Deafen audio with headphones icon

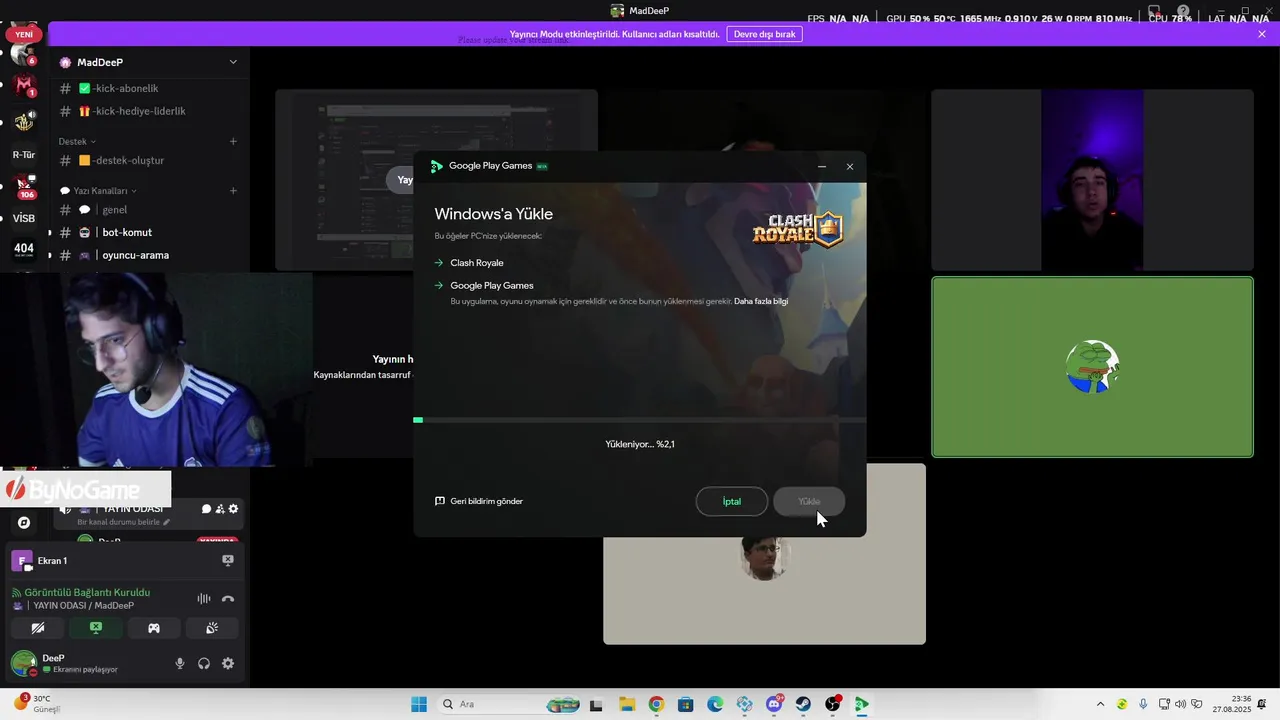click(x=204, y=663)
